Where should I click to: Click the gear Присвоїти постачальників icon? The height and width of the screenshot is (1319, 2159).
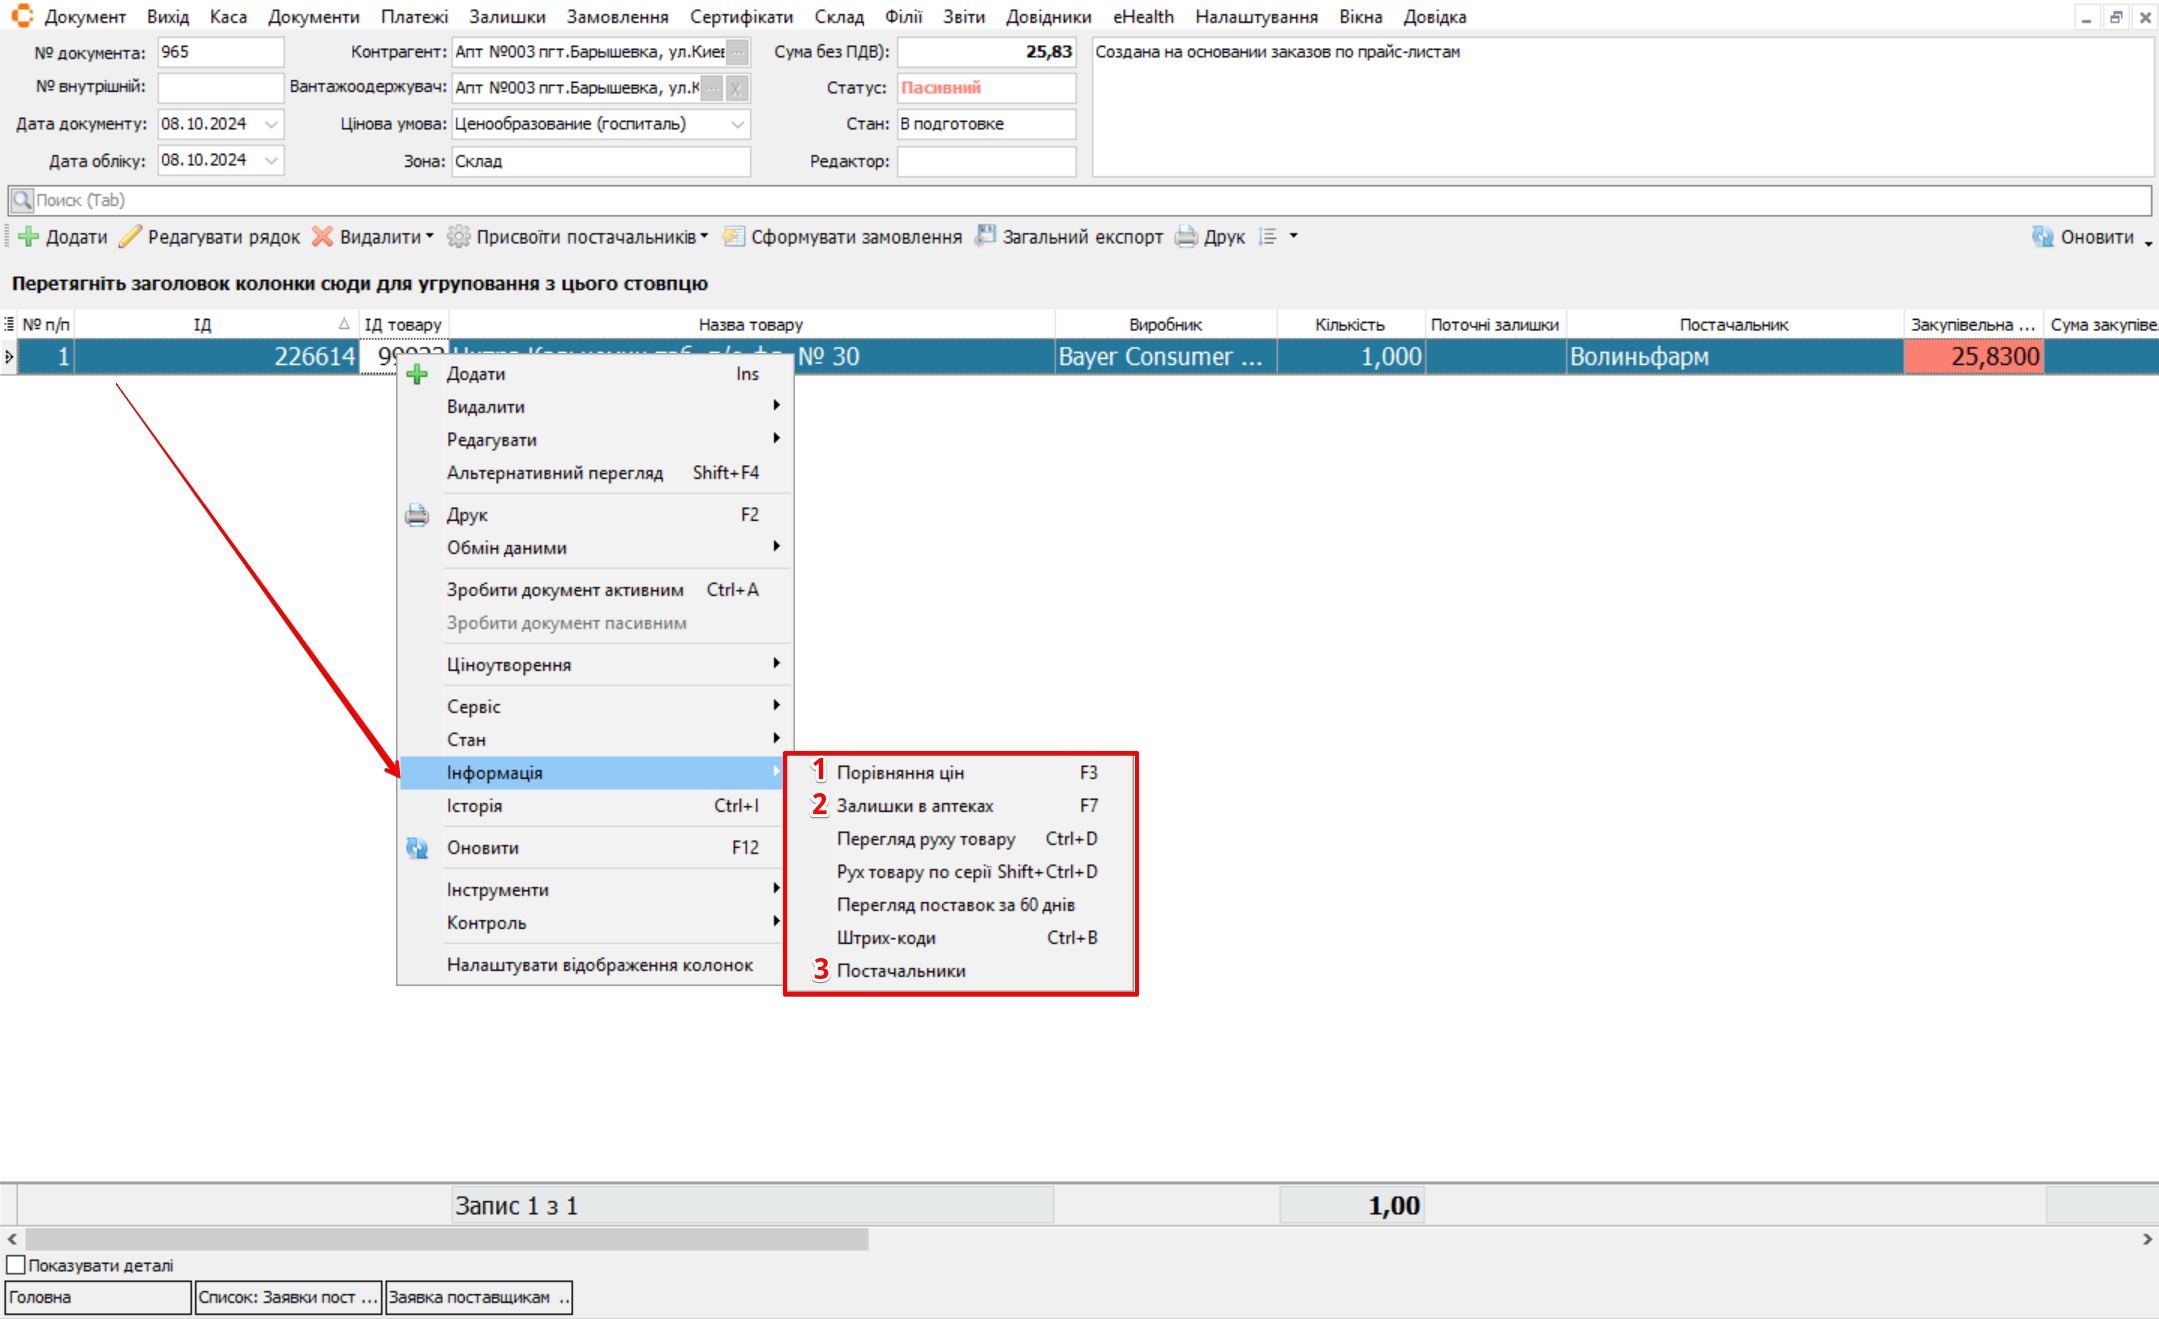point(458,237)
